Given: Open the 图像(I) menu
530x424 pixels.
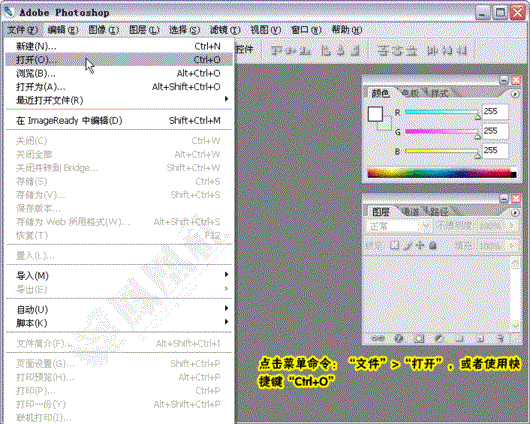Looking at the screenshot, I should [x=103, y=30].
